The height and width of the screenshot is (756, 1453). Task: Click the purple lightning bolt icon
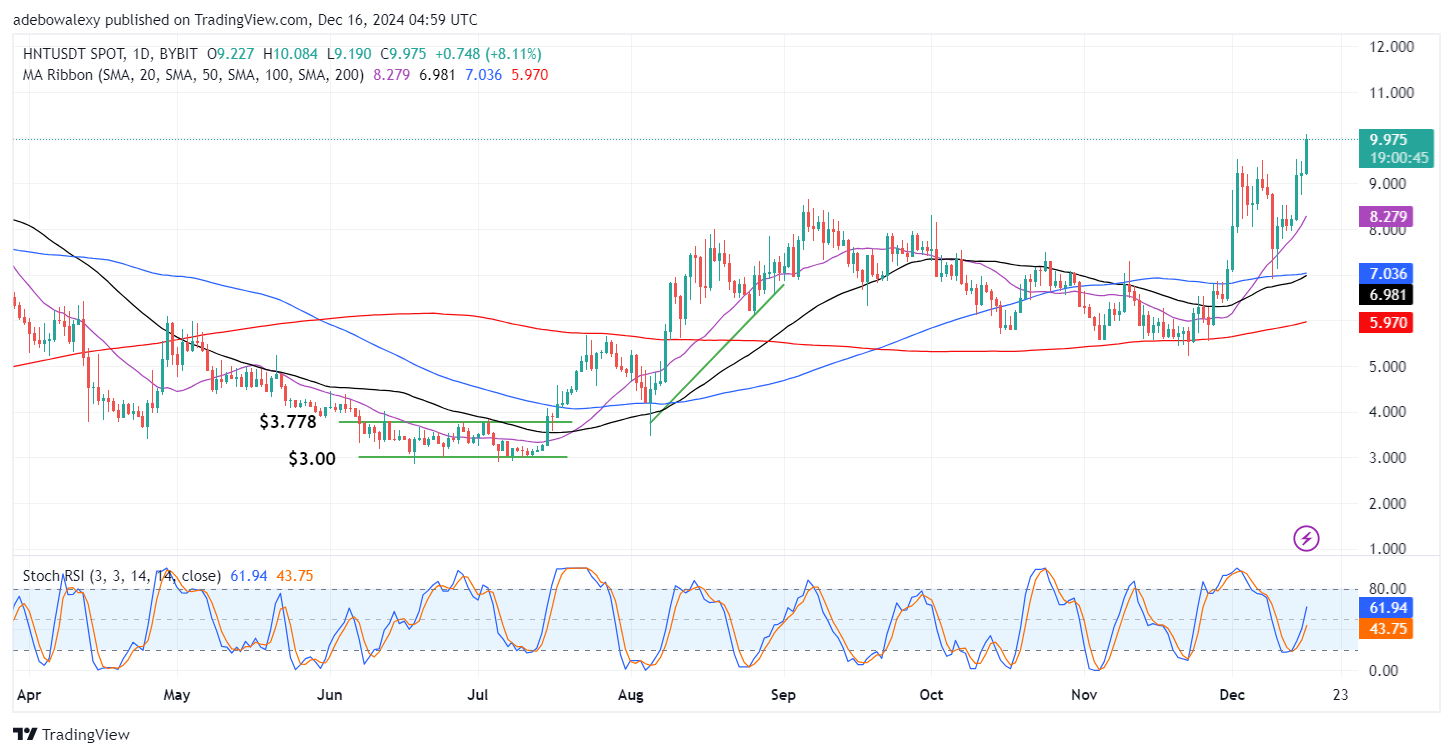[x=1307, y=539]
